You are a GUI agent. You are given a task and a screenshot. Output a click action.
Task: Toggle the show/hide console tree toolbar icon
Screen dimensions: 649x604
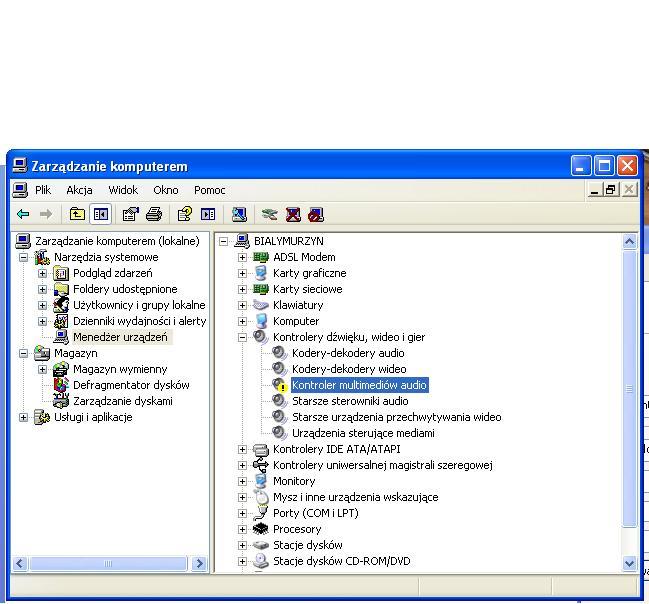click(x=101, y=214)
